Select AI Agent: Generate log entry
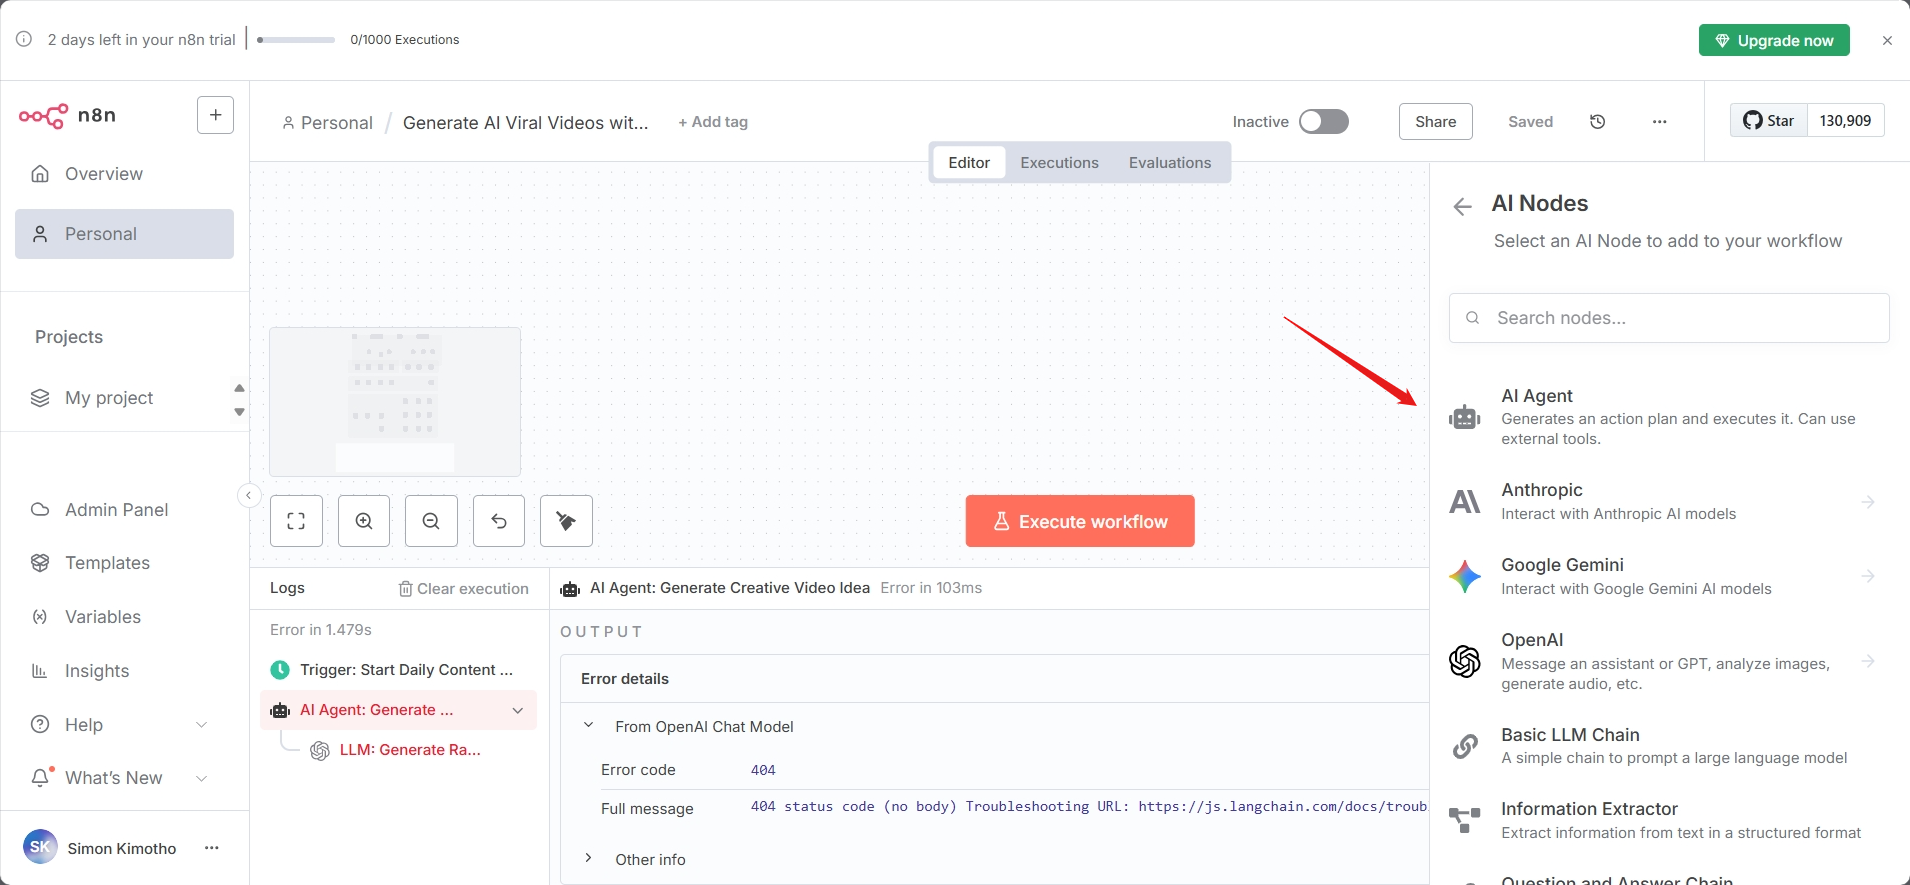This screenshot has height=885, width=1910. (398, 710)
